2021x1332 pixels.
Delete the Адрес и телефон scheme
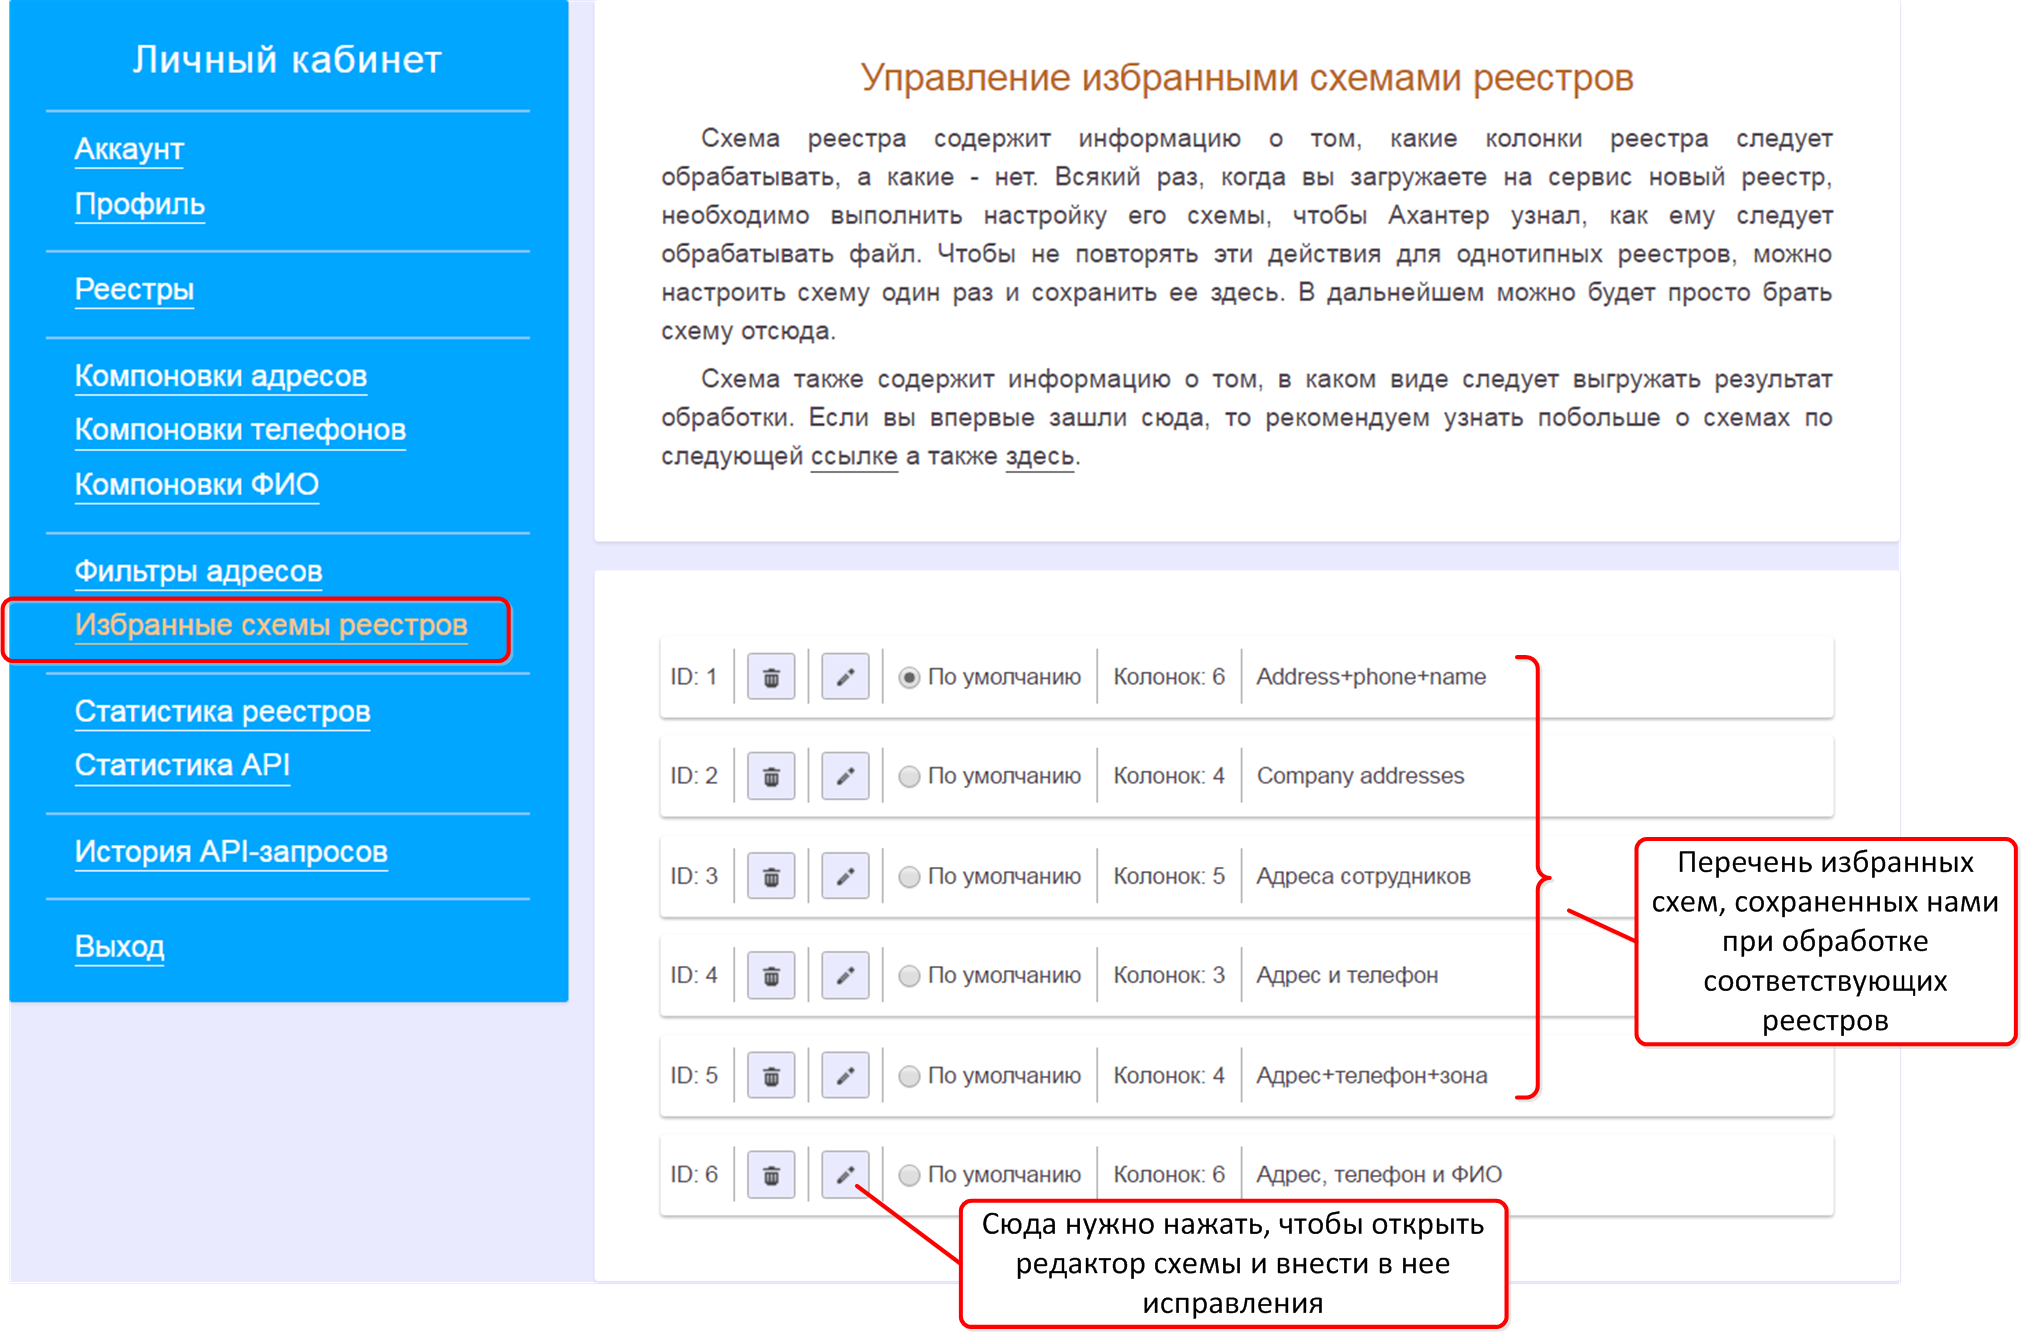click(771, 975)
